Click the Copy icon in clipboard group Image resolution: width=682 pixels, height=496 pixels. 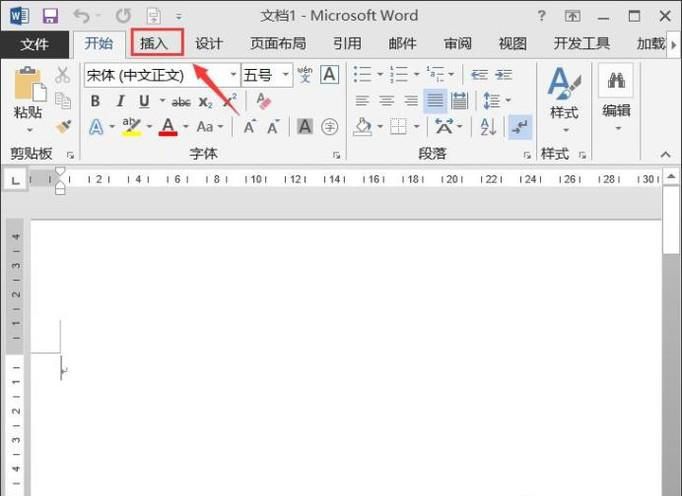pos(63,101)
